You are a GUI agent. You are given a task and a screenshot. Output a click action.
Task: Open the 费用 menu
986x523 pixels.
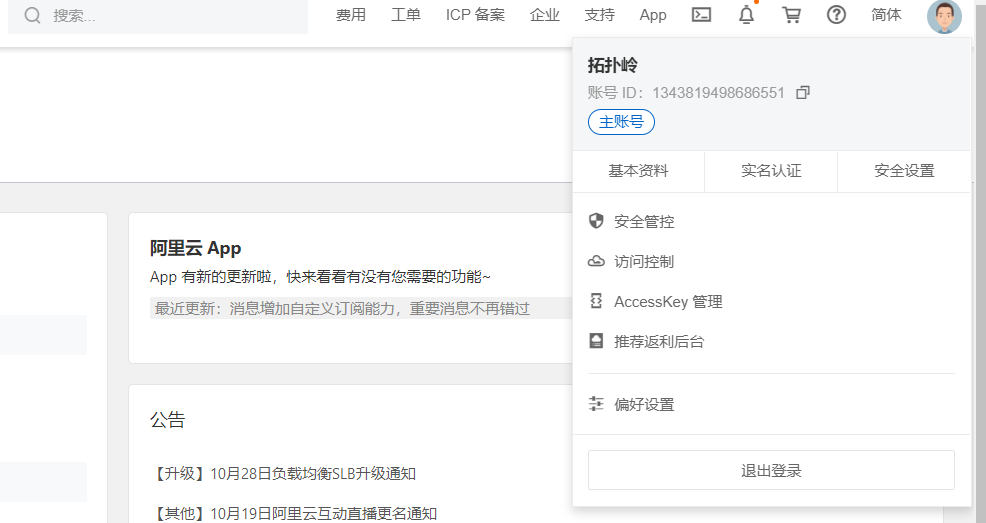pyautogui.click(x=351, y=15)
